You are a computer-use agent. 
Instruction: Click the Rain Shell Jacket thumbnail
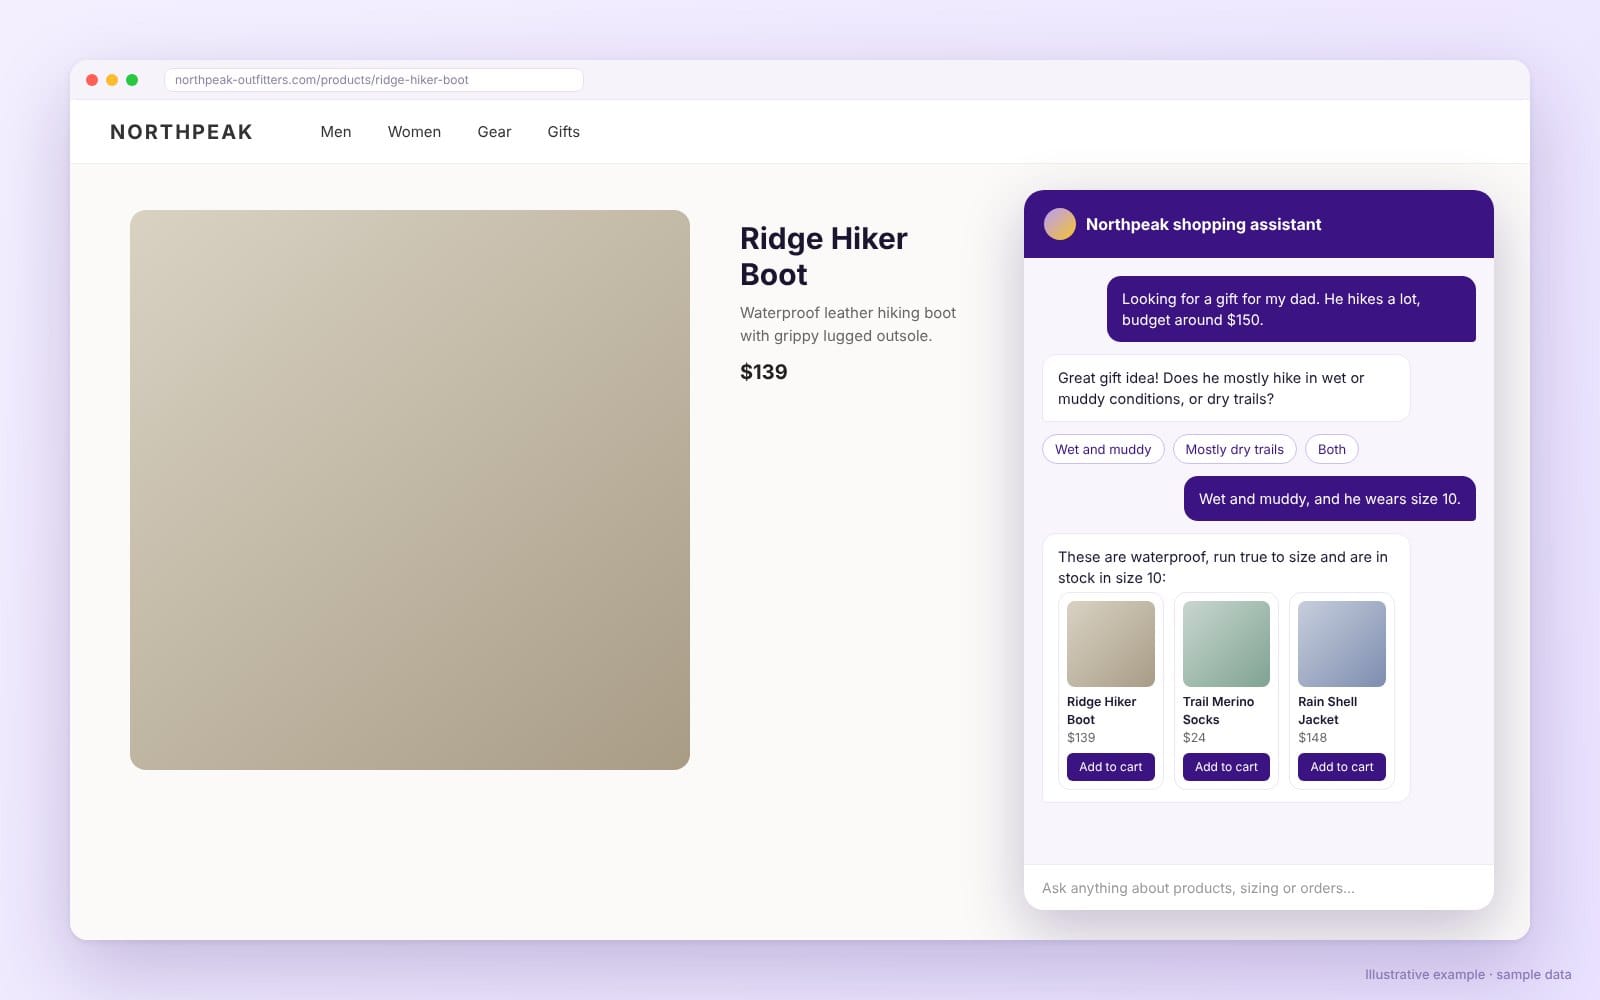pyautogui.click(x=1342, y=644)
